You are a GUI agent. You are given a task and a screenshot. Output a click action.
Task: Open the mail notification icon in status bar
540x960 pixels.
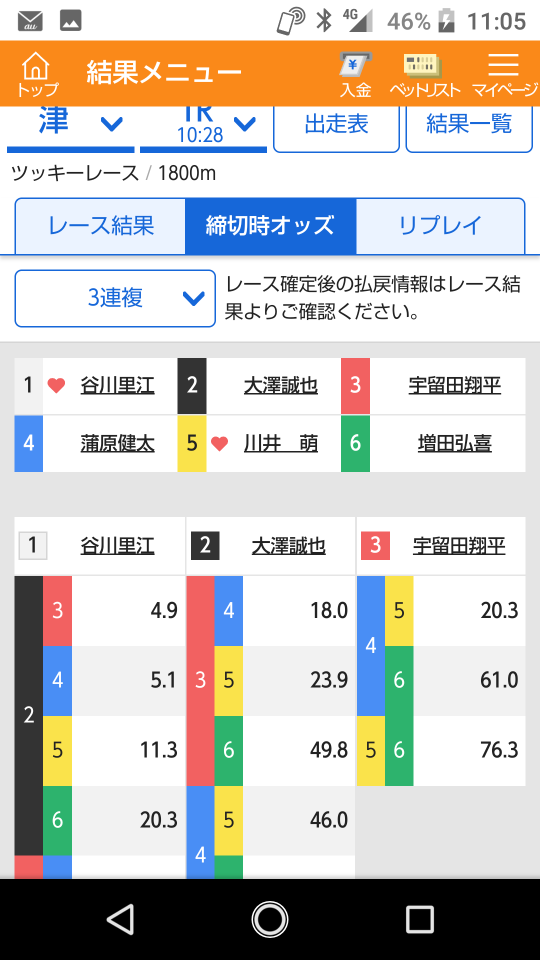[x=30, y=21]
